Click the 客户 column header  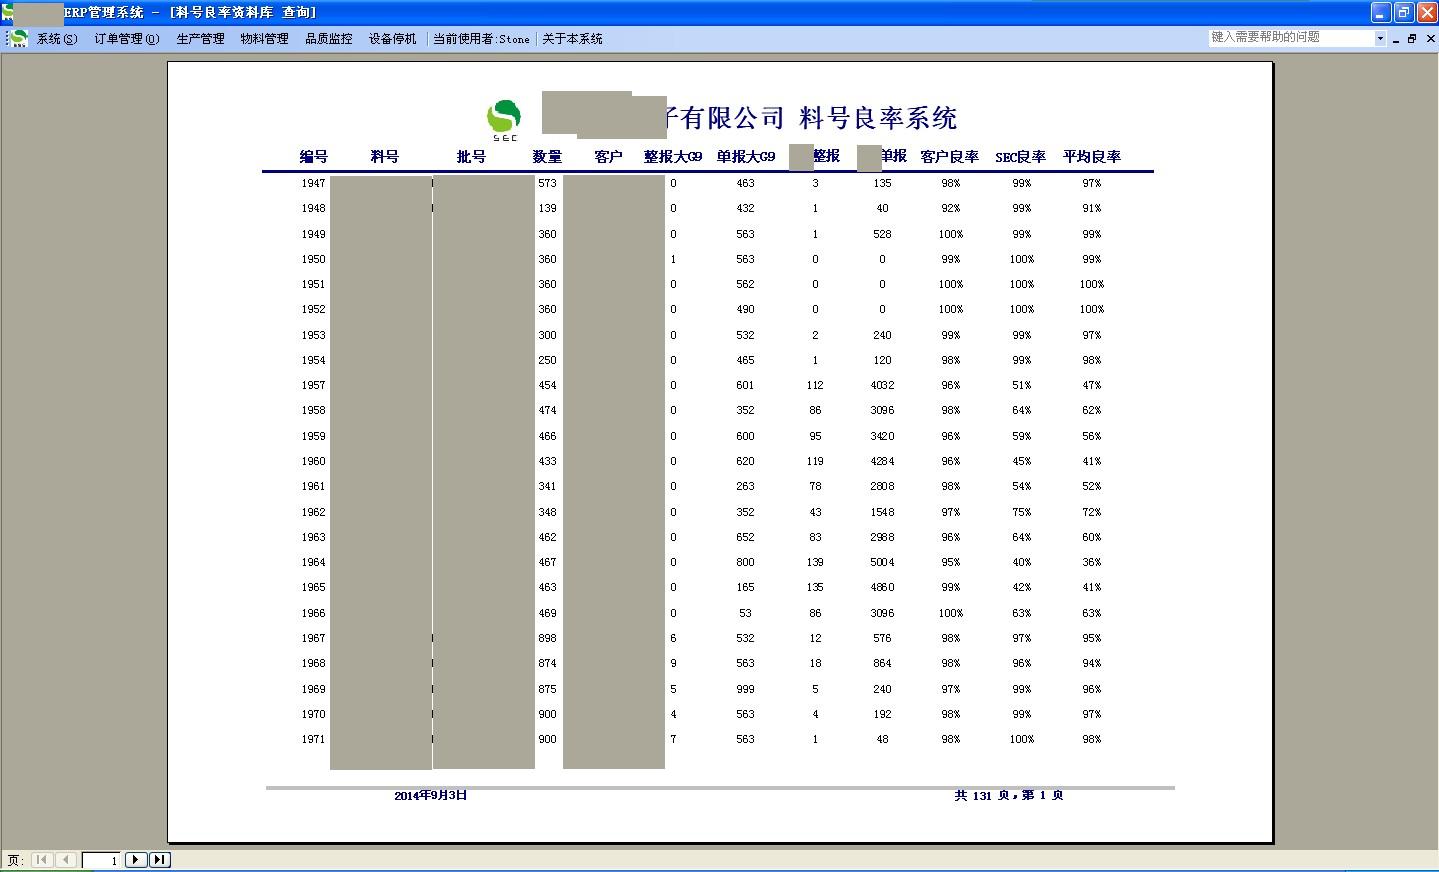tap(608, 156)
